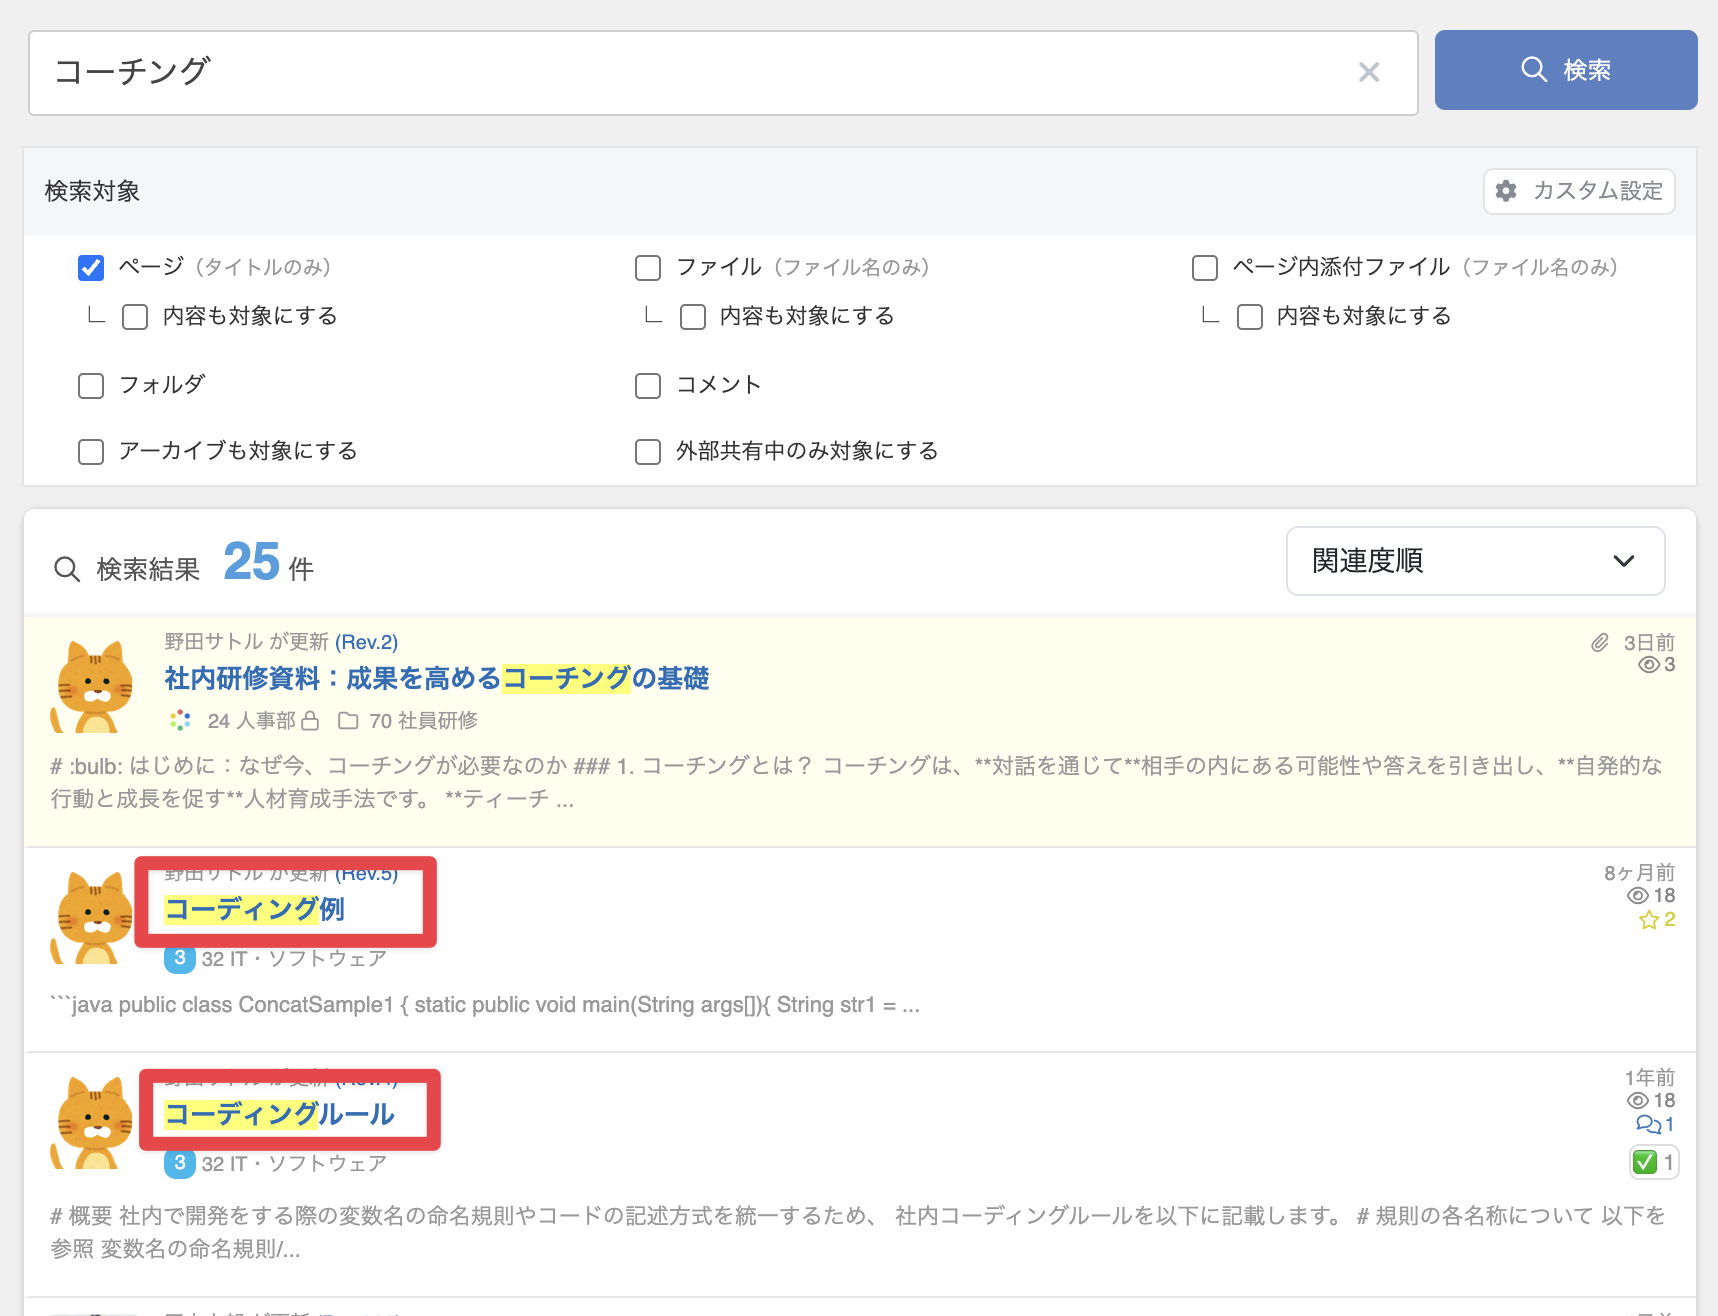Click the cat avatar of first result

point(92,687)
